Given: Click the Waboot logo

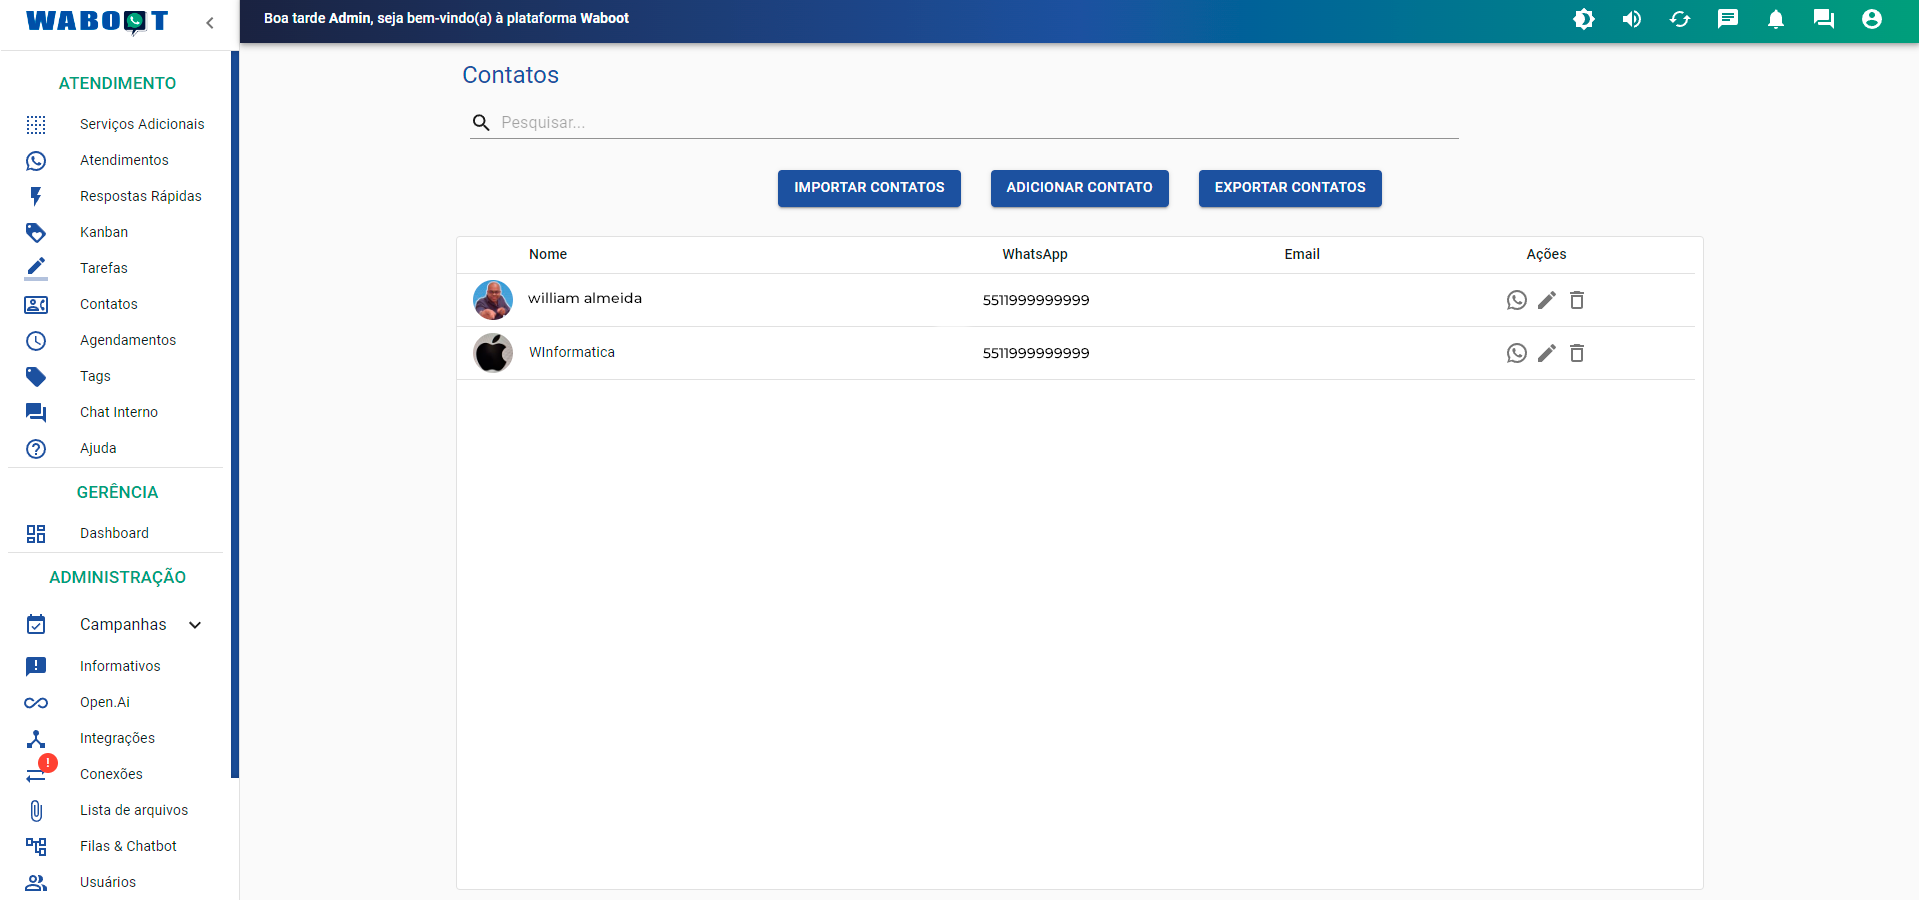Looking at the screenshot, I should point(97,21).
